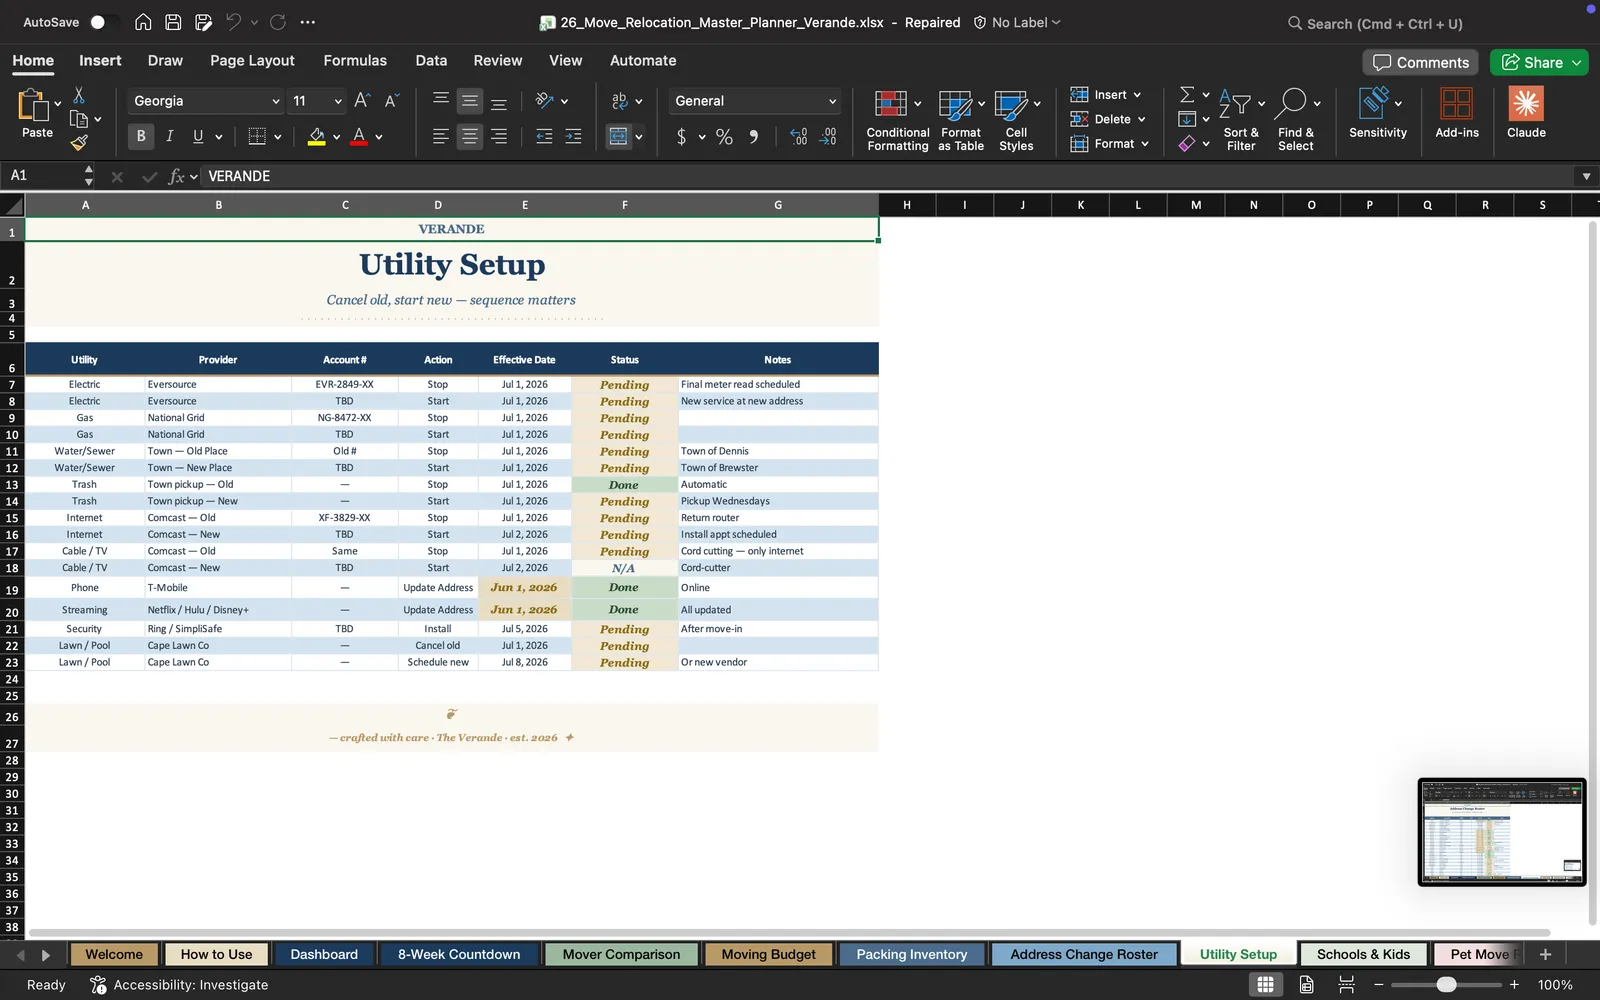1600x1000 pixels.
Task: Adjust the zoom slider handle
Action: tap(1446, 985)
